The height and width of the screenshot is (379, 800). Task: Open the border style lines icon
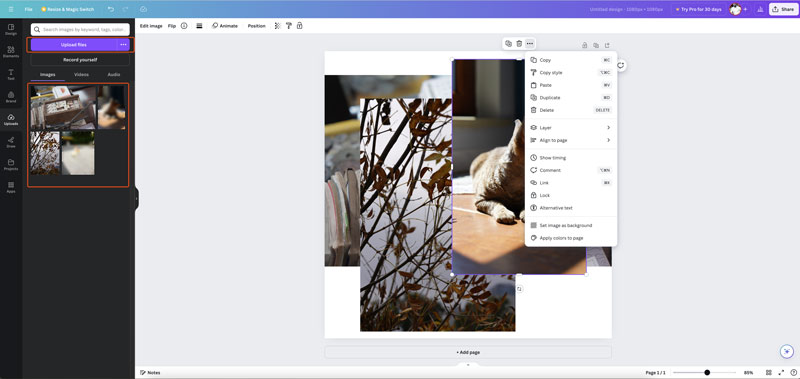click(x=199, y=26)
